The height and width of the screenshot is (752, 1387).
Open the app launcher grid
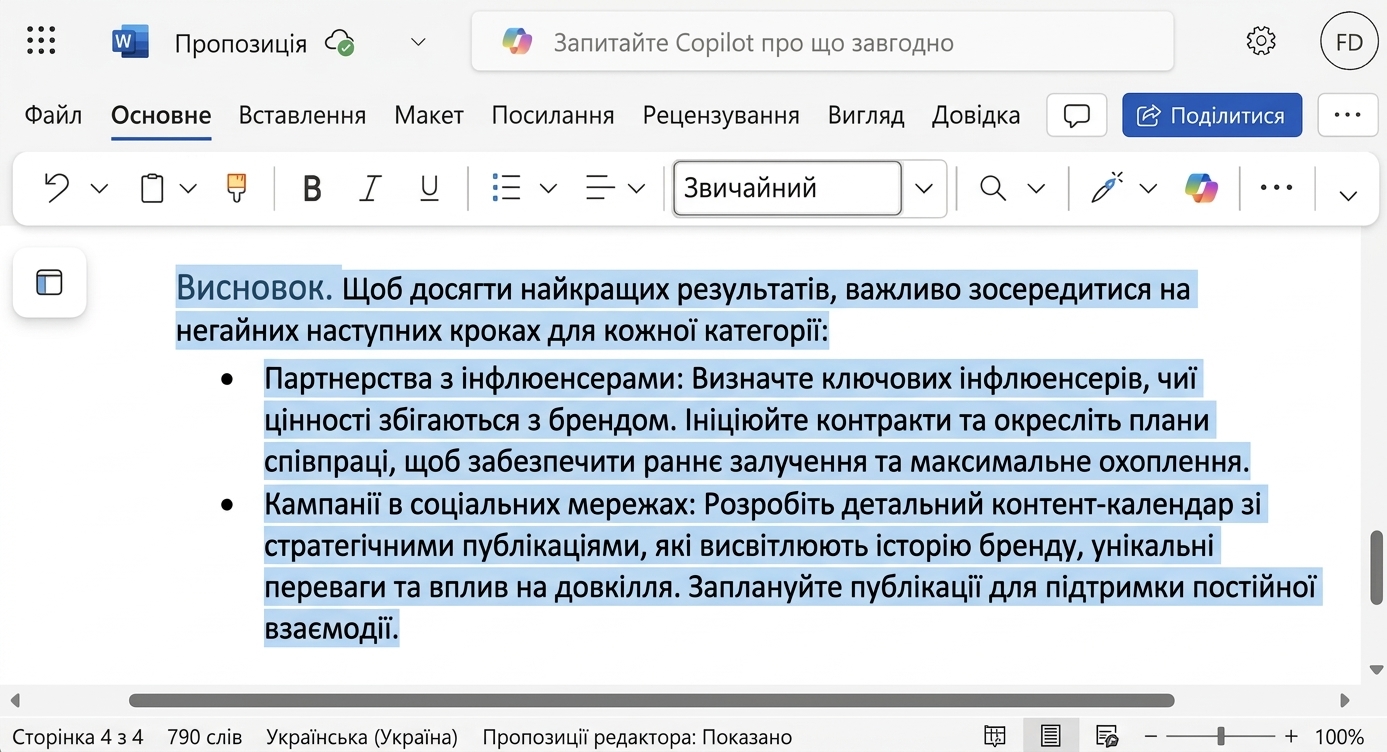[x=41, y=41]
